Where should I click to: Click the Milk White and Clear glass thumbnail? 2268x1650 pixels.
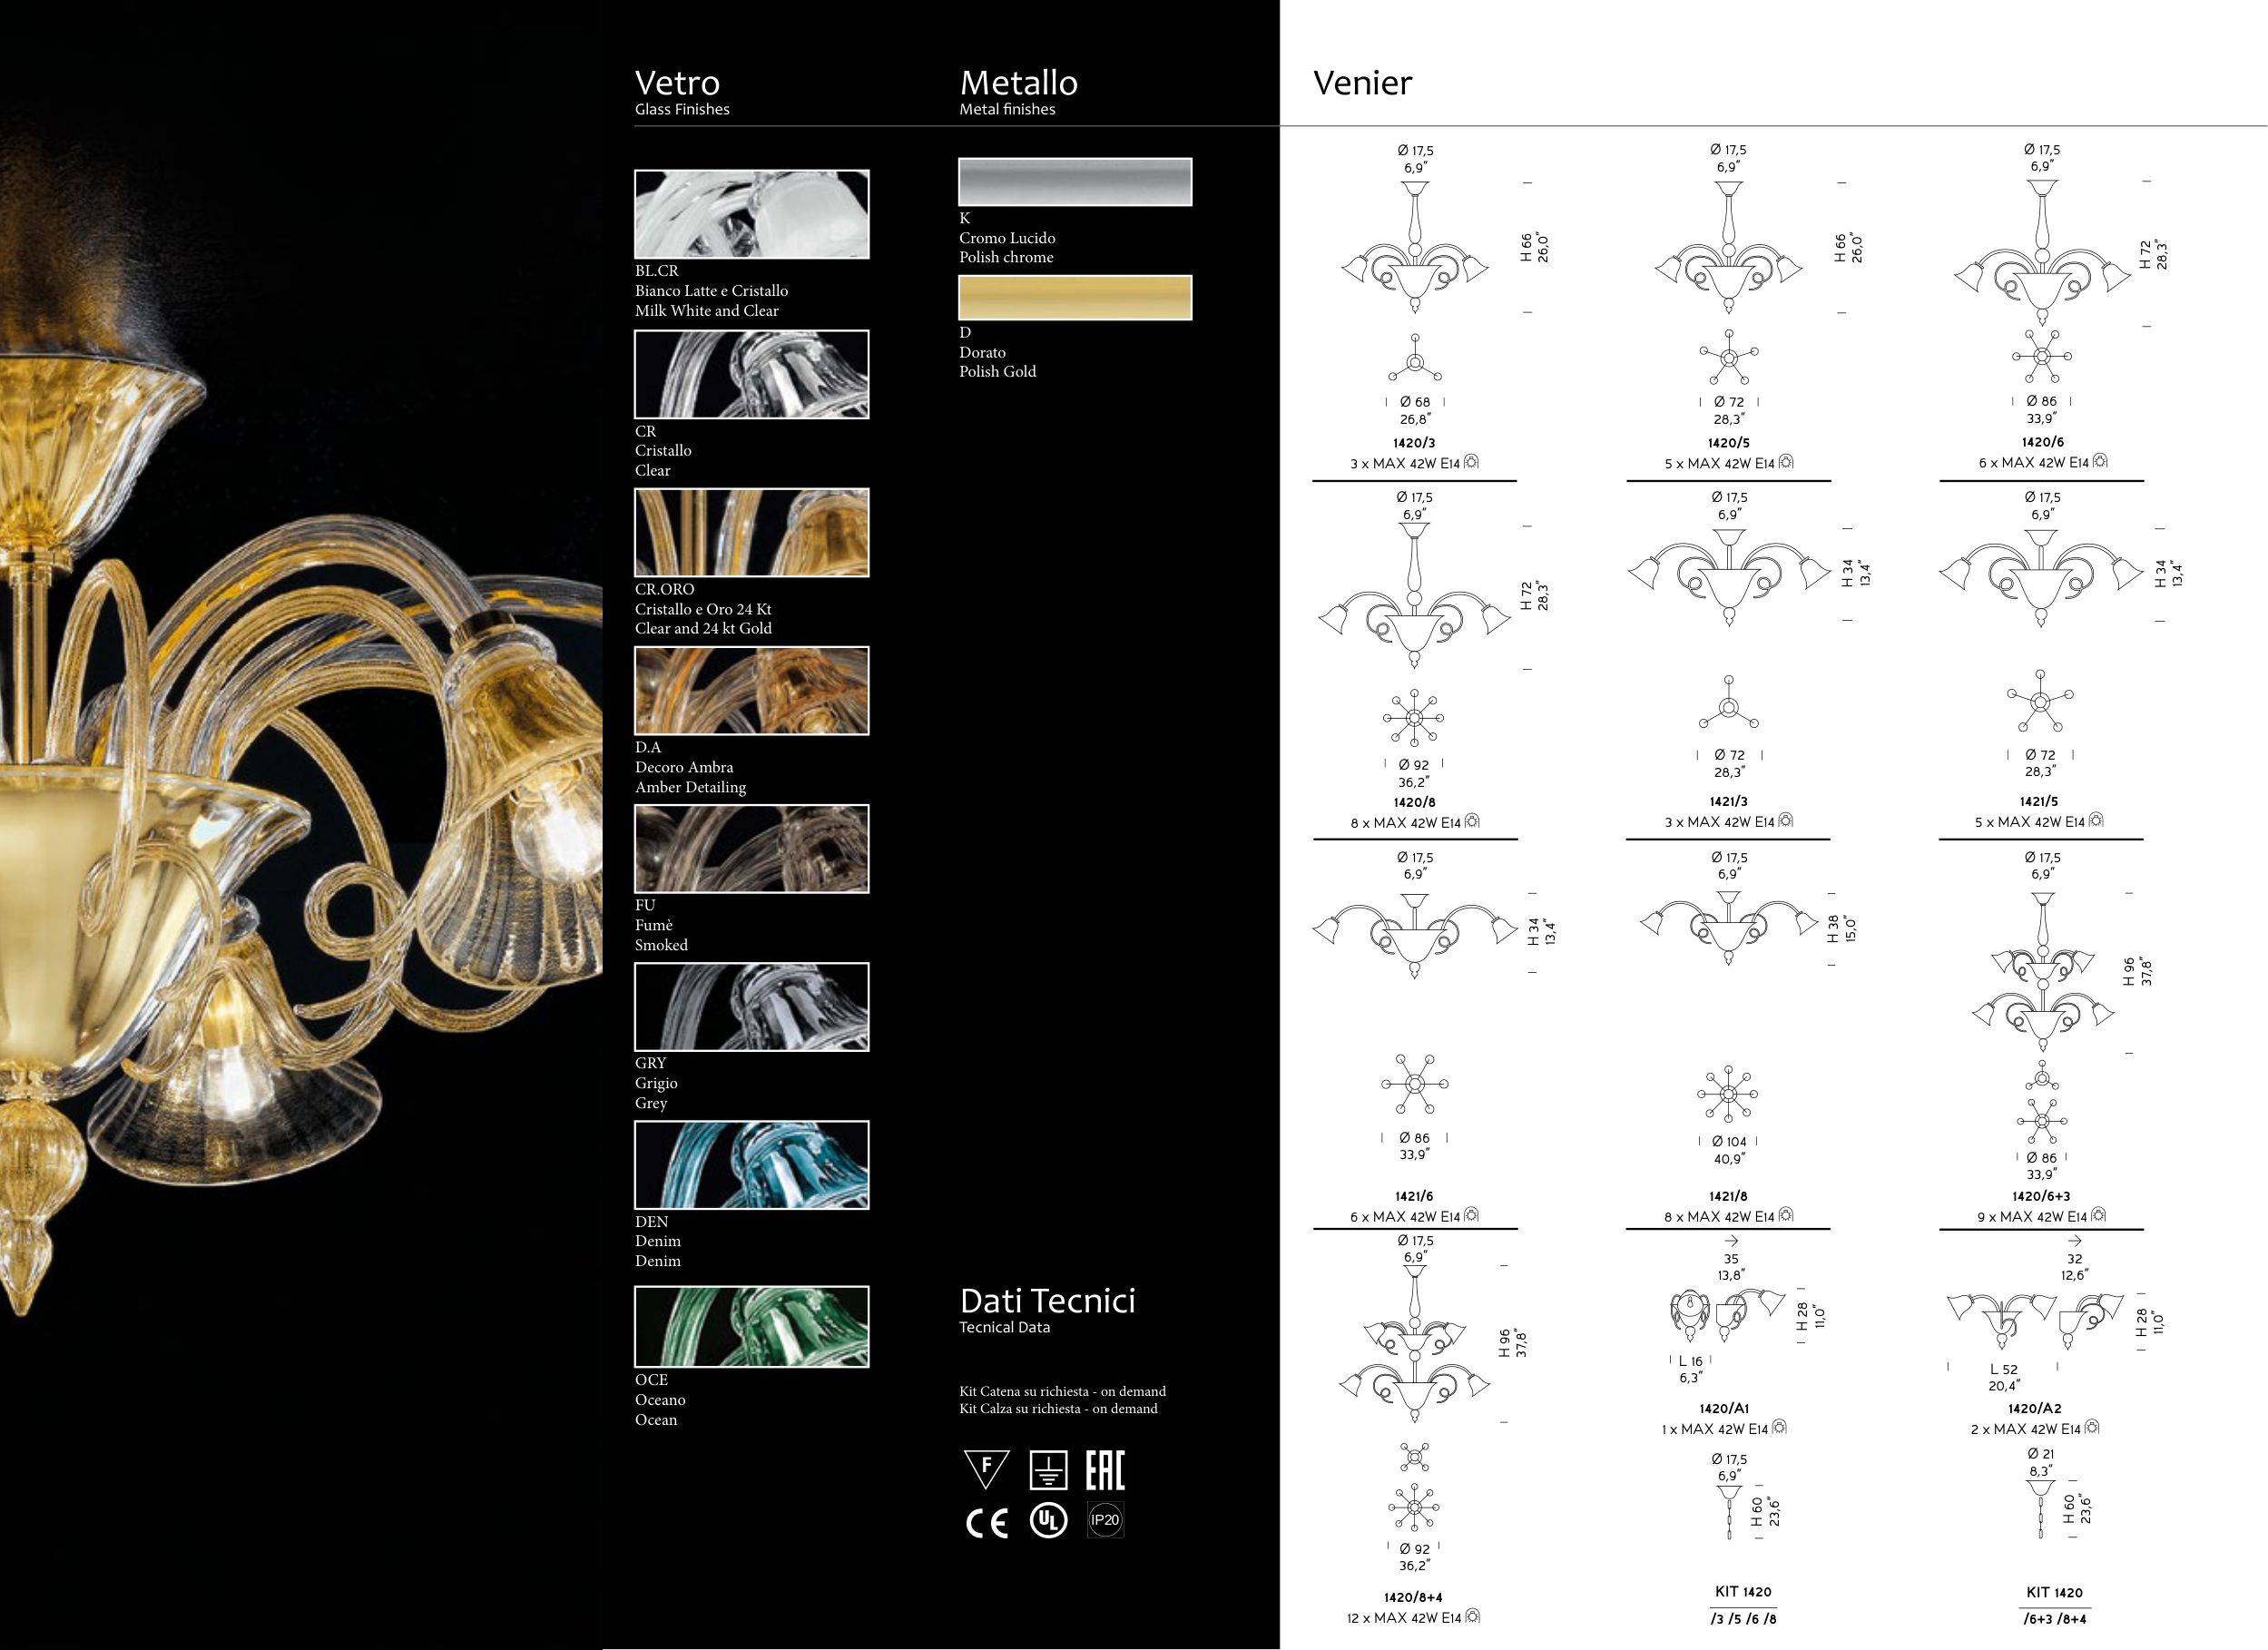(751, 214)
